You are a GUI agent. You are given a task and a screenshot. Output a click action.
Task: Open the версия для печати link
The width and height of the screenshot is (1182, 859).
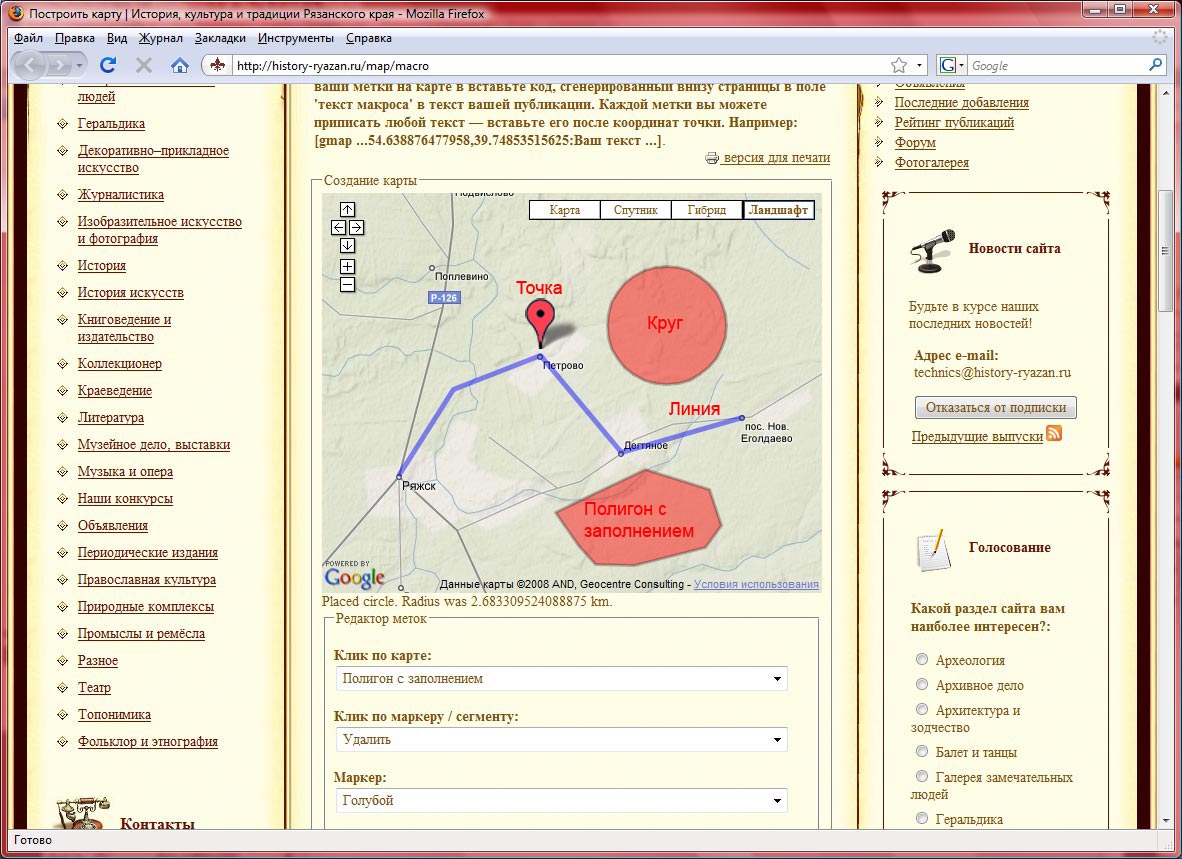776,158
